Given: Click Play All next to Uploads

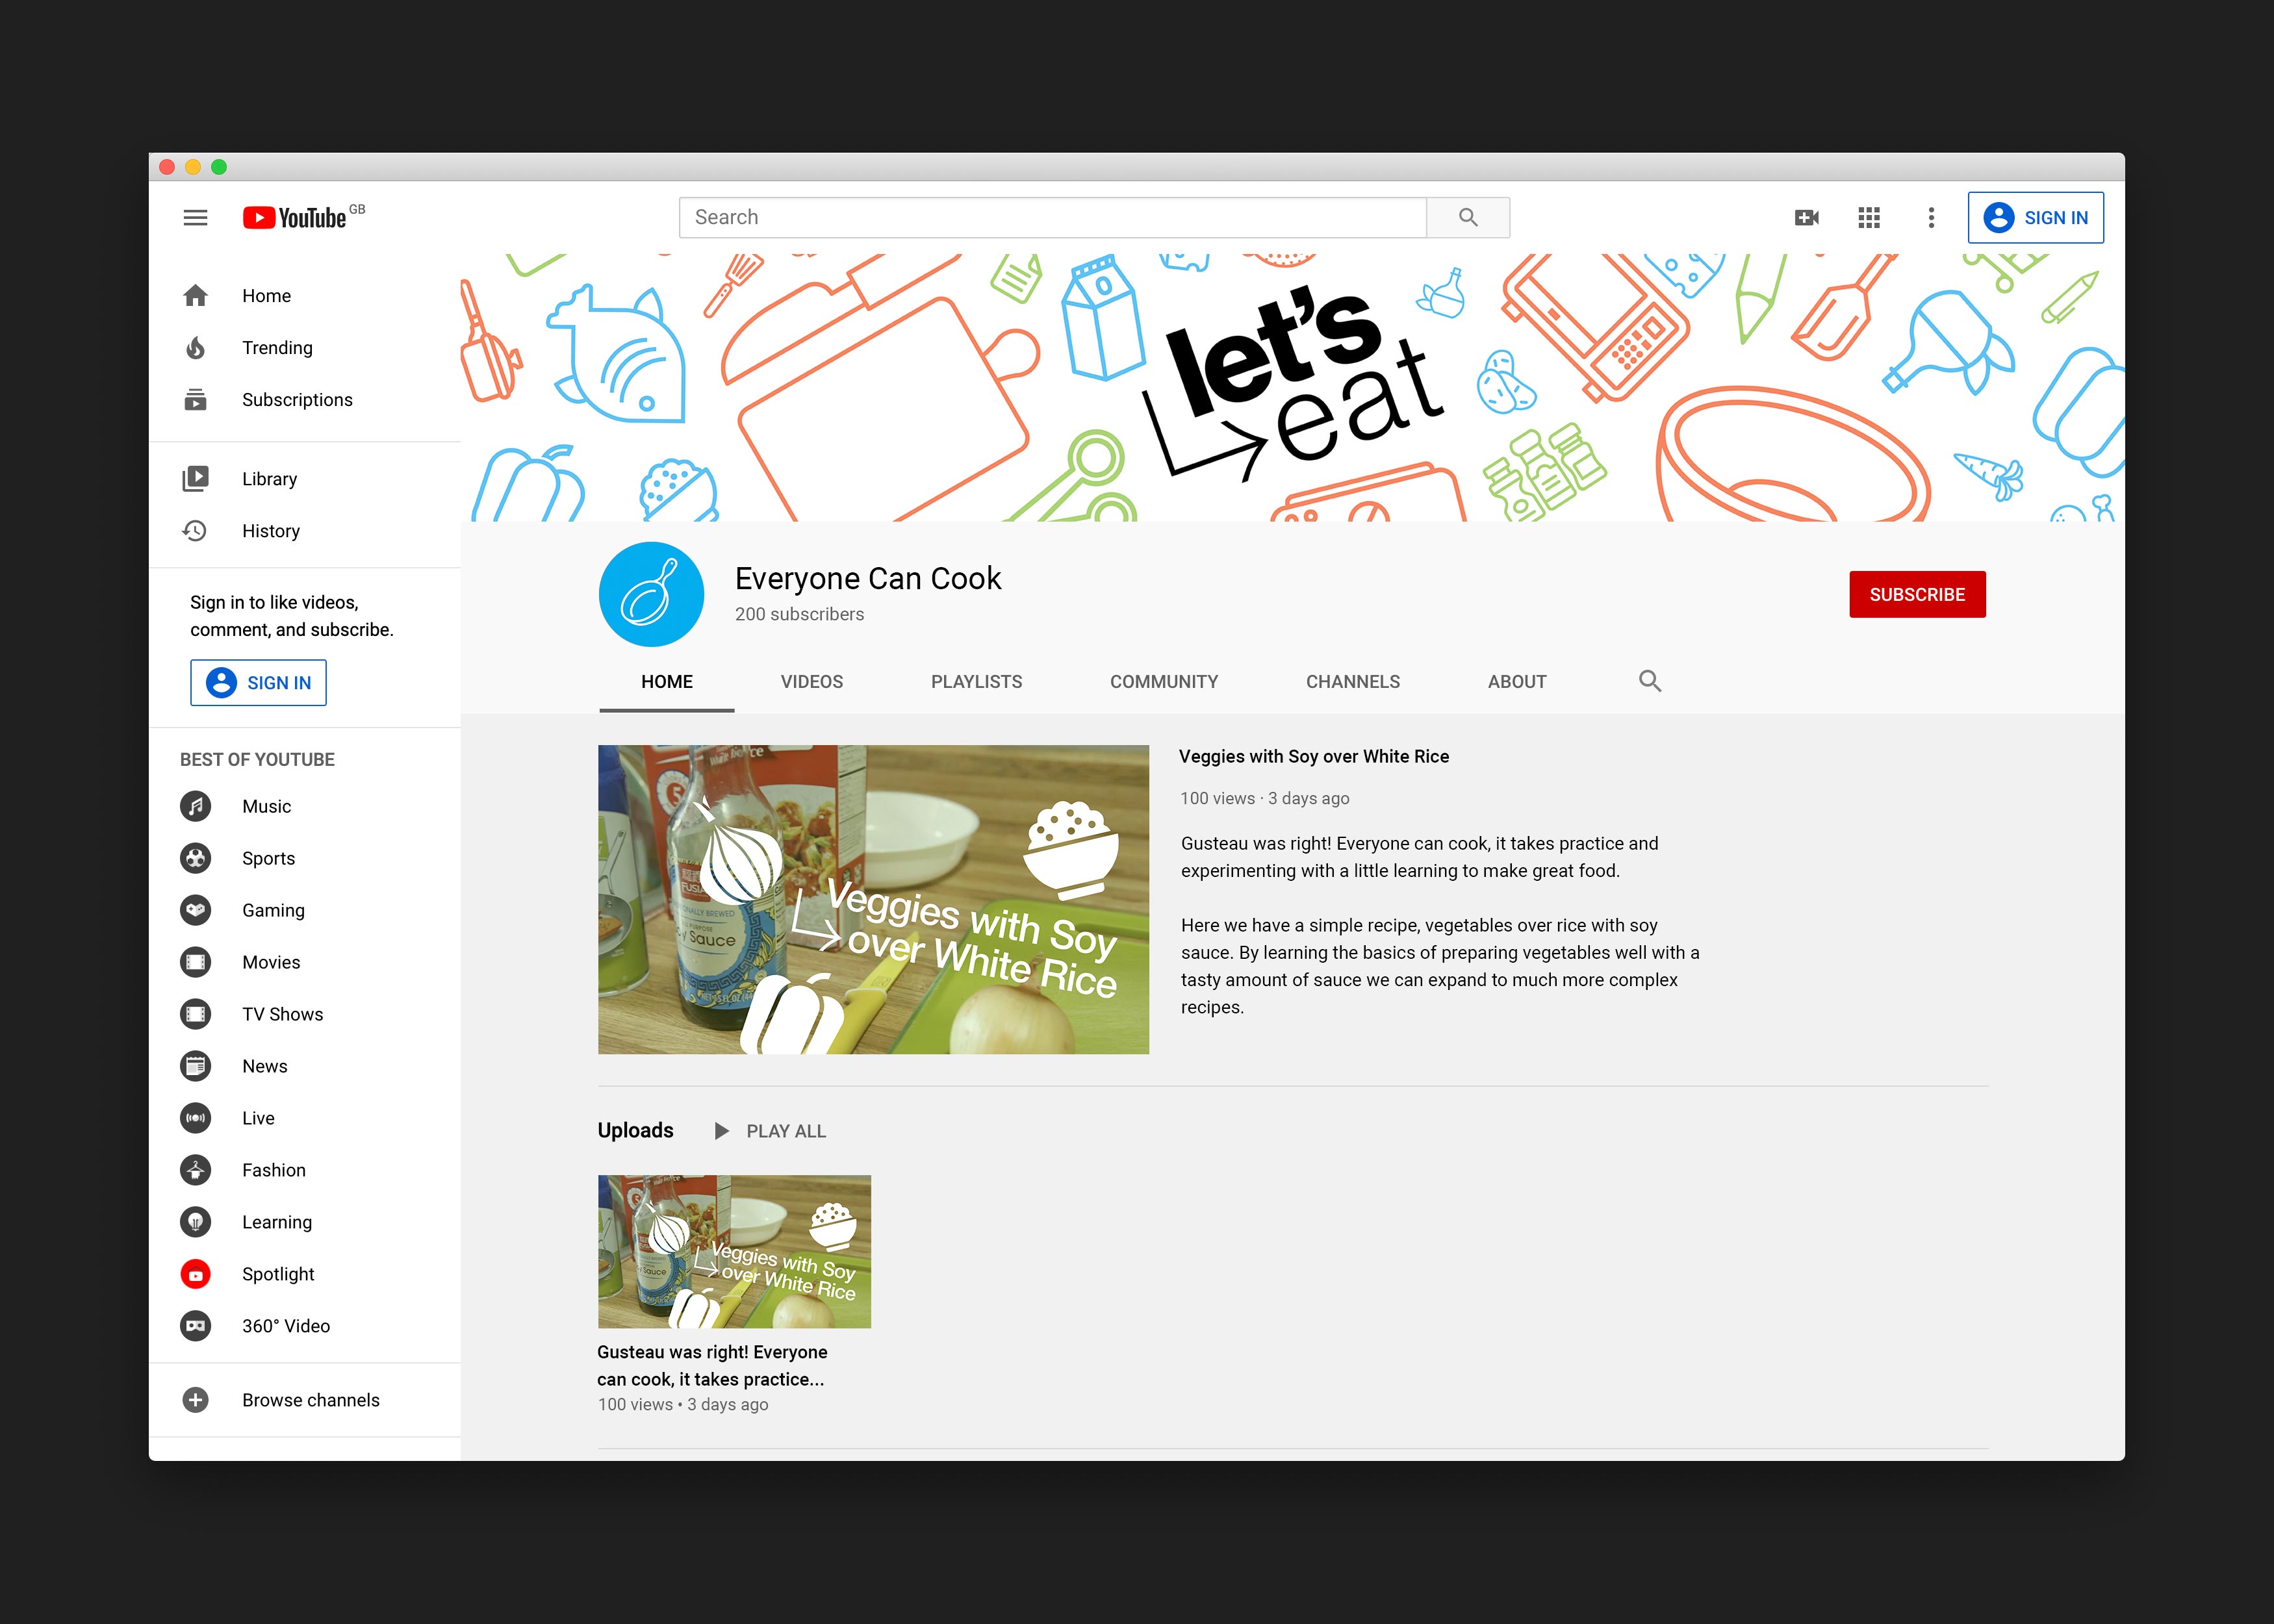Looking at the screenshot, I should pos(770,1131).
